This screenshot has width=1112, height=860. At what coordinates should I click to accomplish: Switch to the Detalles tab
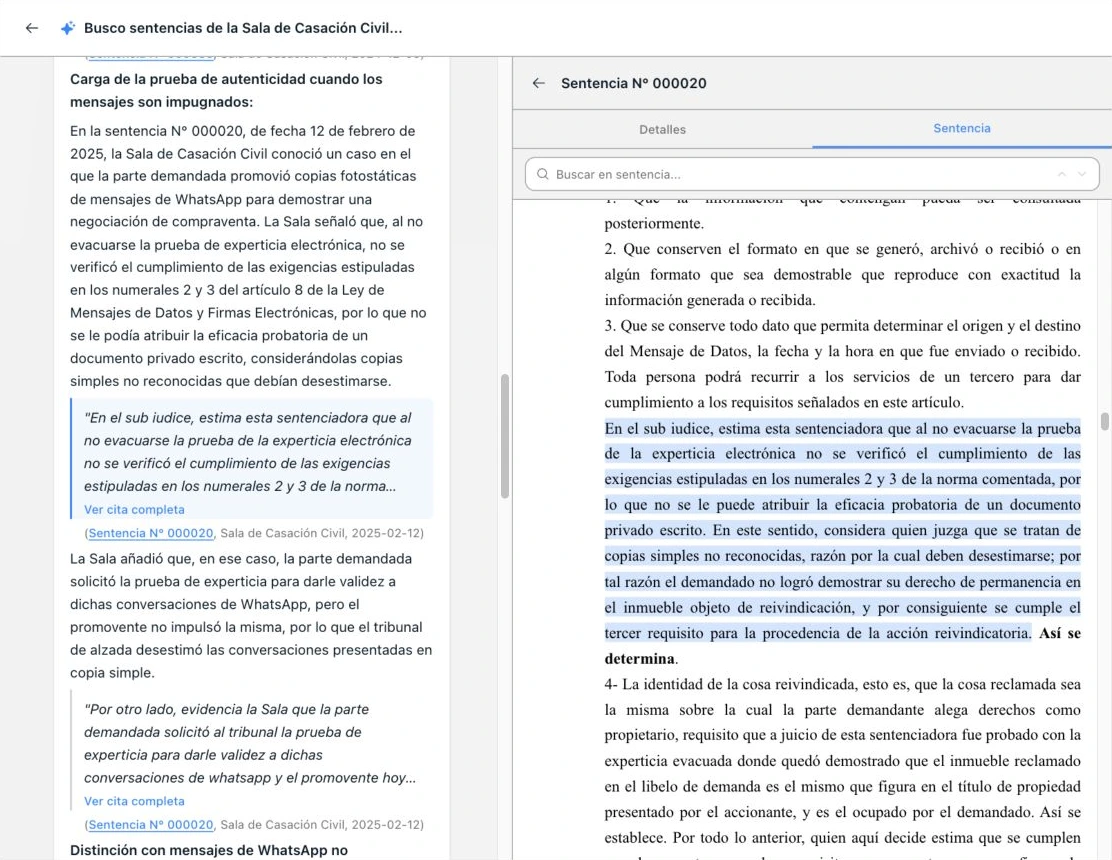(x=662, y=129)
